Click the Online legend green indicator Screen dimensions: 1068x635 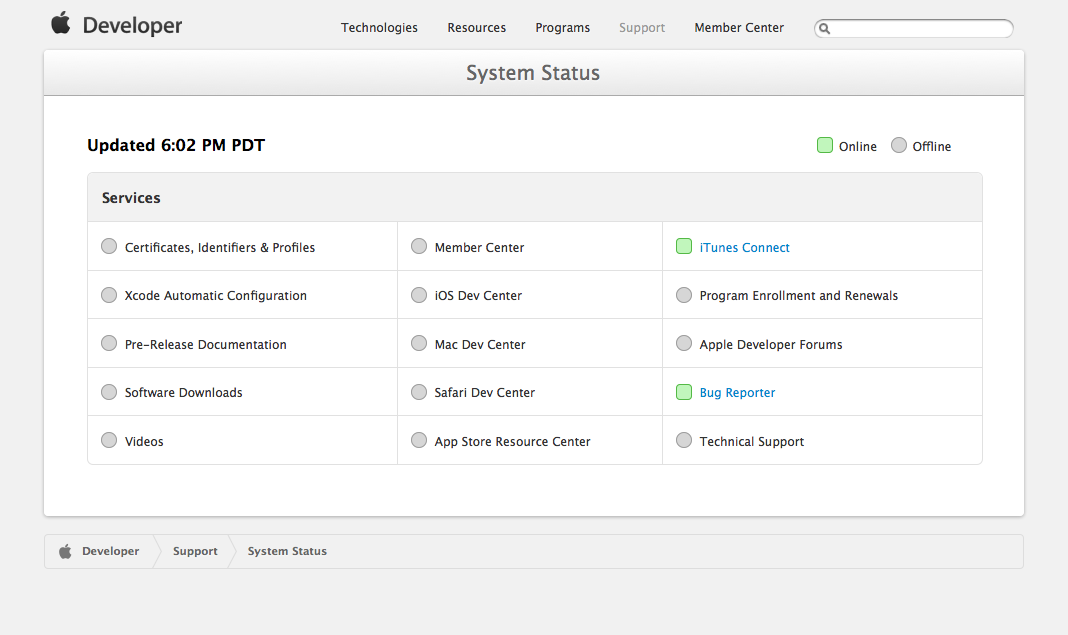click(x=825, y=146)
